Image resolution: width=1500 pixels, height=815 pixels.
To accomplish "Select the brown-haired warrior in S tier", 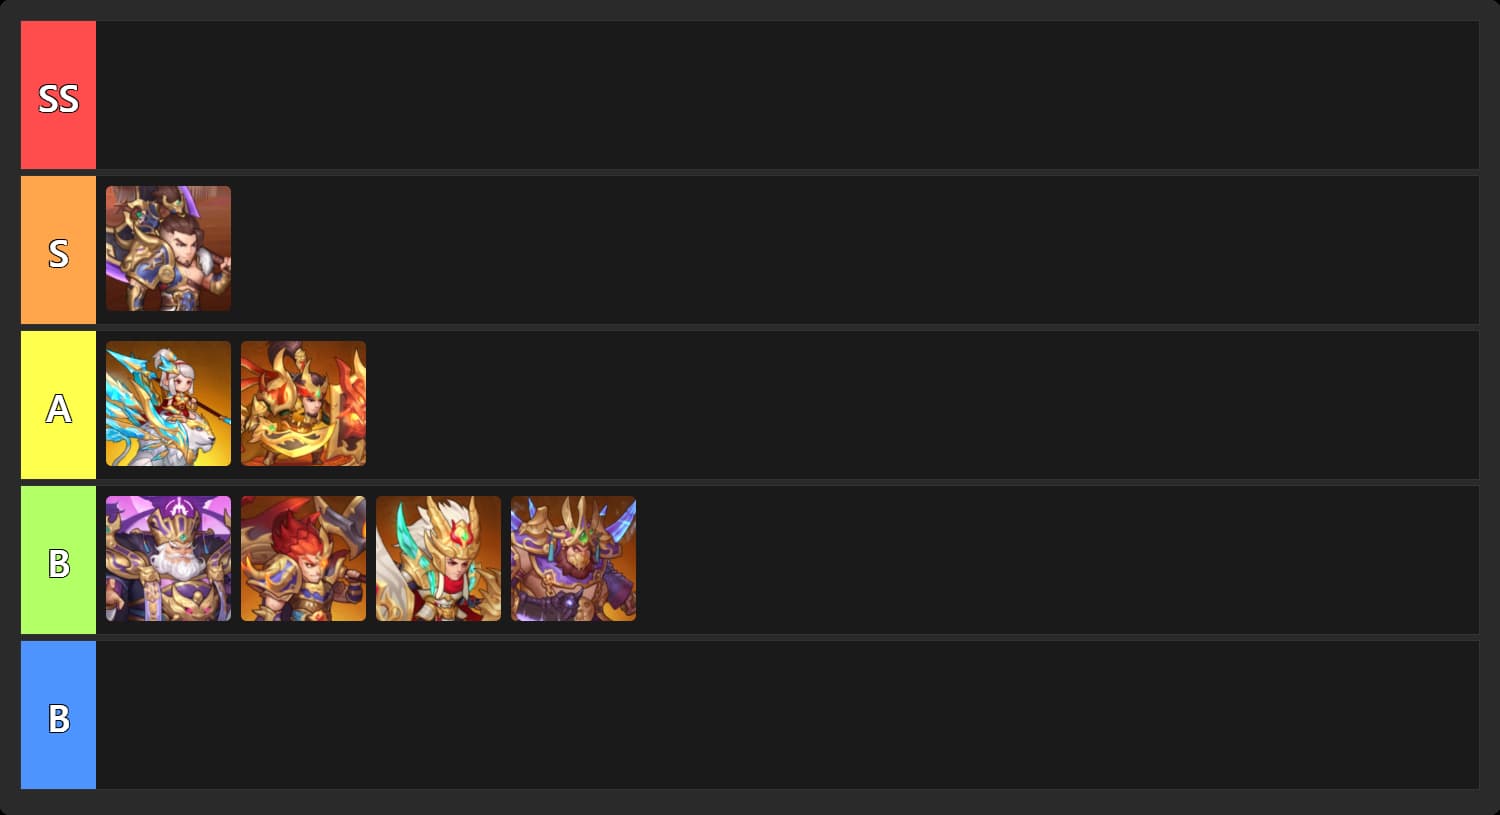I will click(168, 248).
